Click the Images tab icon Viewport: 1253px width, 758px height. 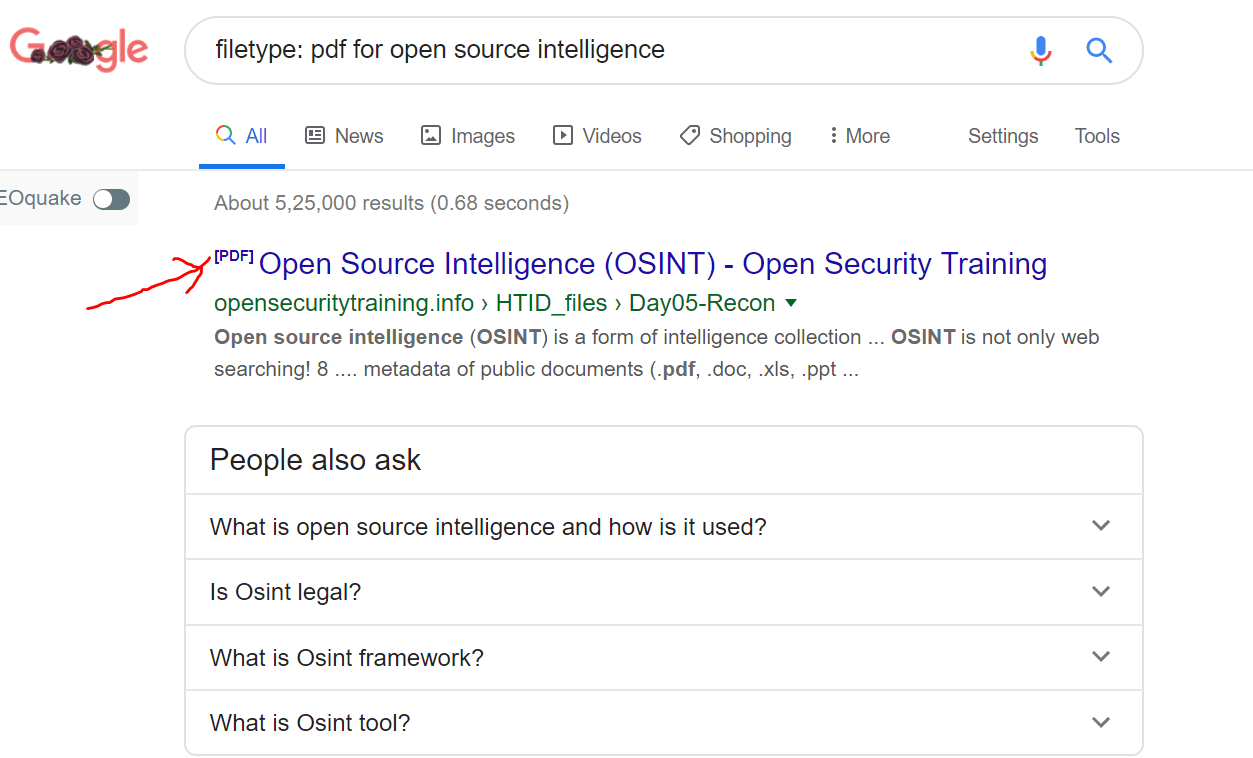coord(432,134)
